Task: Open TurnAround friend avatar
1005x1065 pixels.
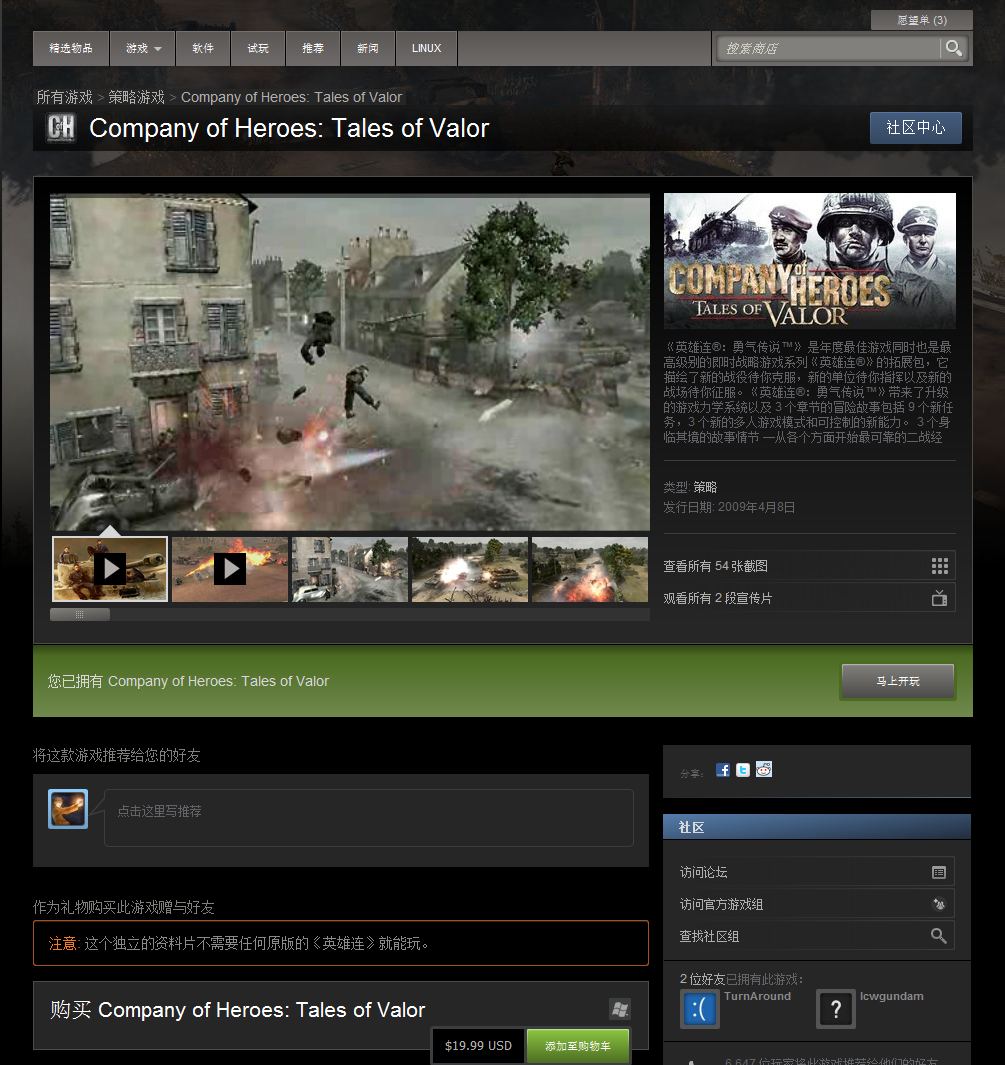Action: pyautogui.click(x=700, y=1009)
